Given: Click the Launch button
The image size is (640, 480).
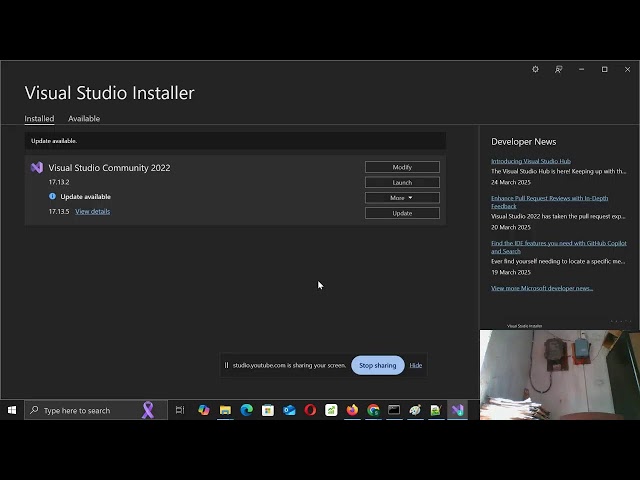Looking at the screenshot, I should [x=402, y=182].
